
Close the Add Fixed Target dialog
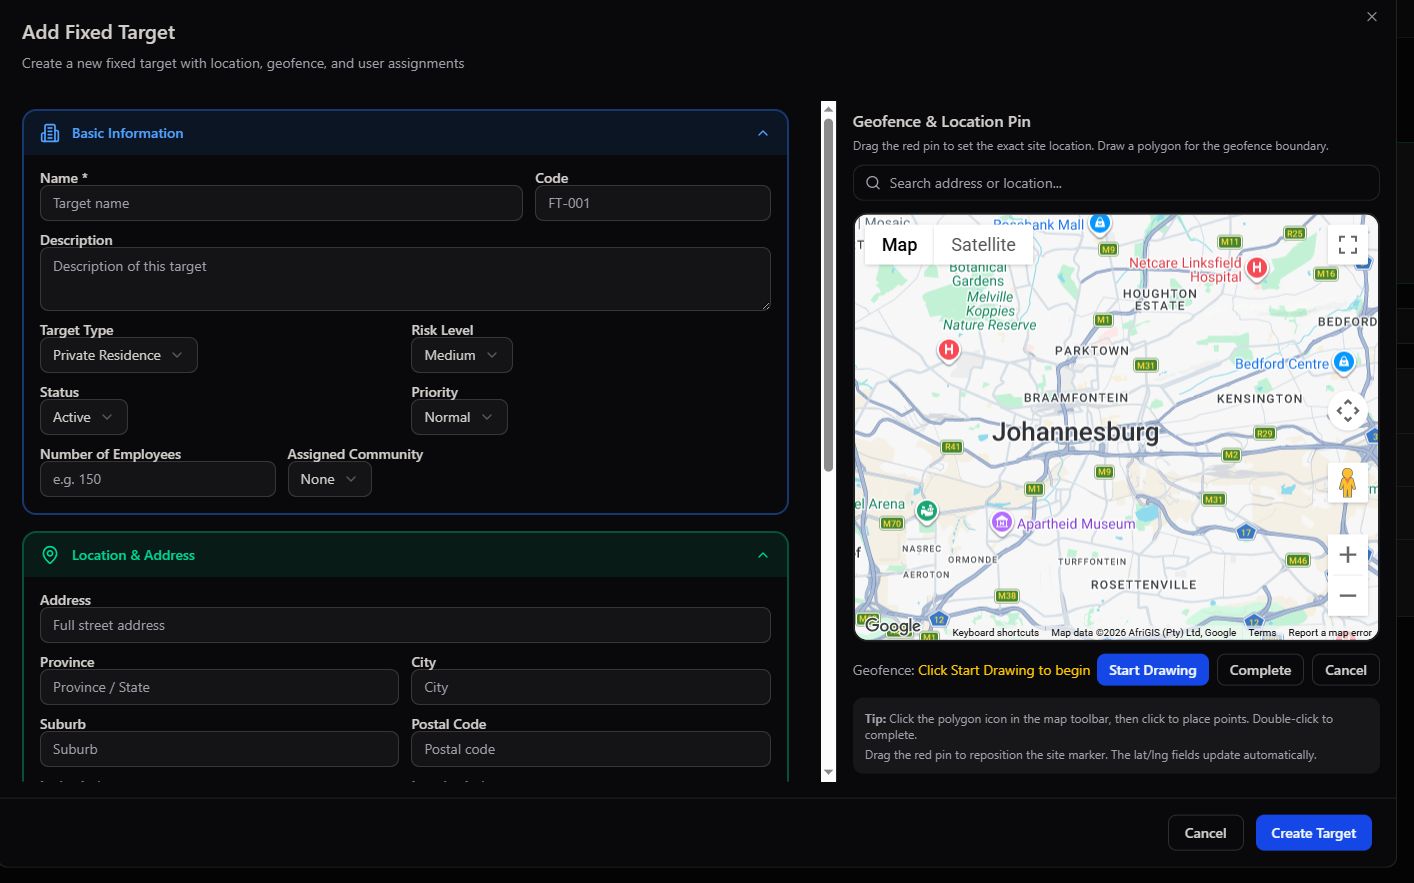pos(1372,17)
